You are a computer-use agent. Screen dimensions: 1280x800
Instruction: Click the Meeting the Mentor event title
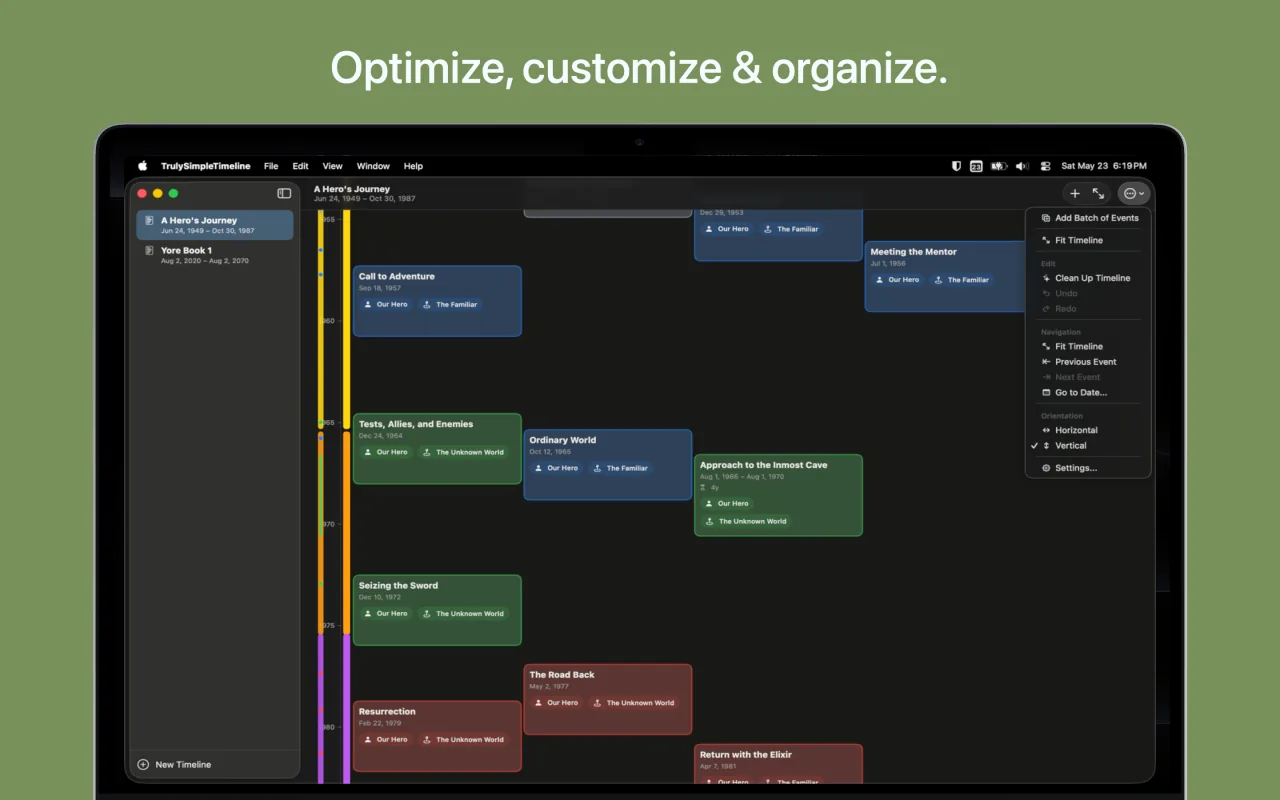coord(913,252)
